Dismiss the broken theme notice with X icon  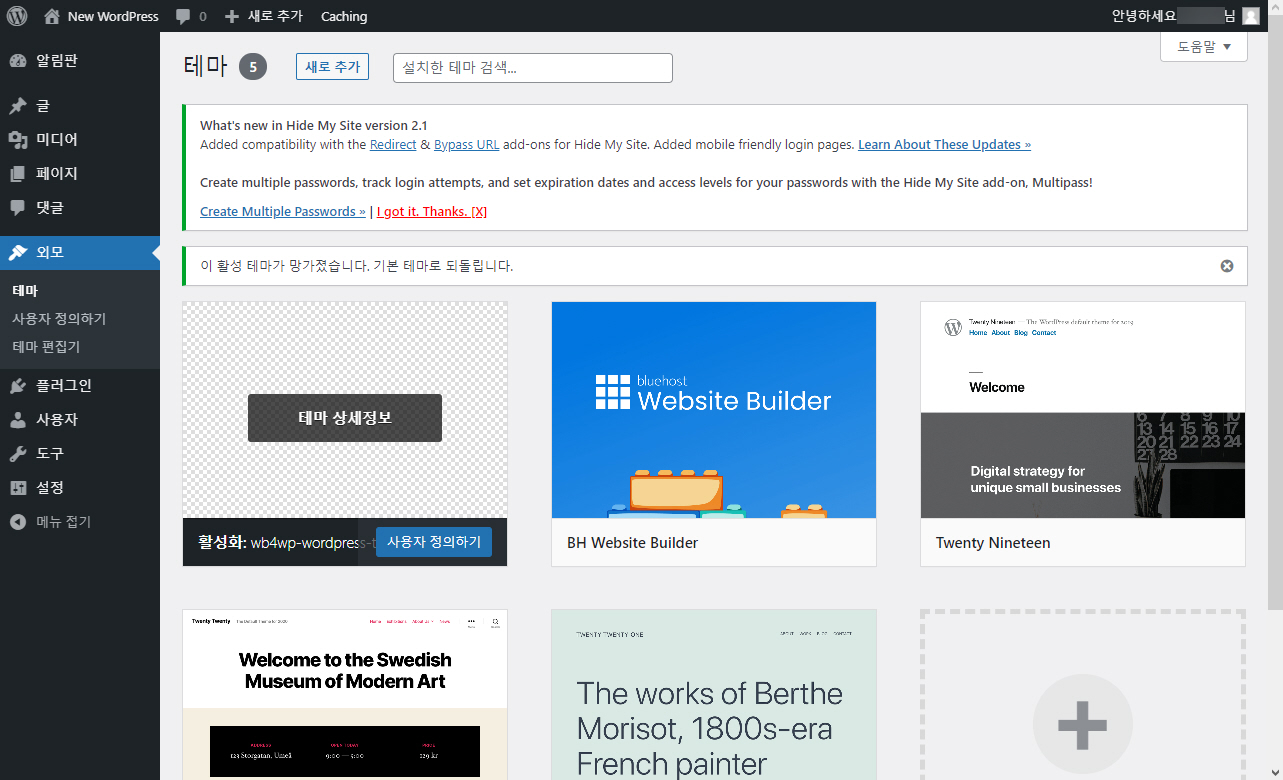1227,266
